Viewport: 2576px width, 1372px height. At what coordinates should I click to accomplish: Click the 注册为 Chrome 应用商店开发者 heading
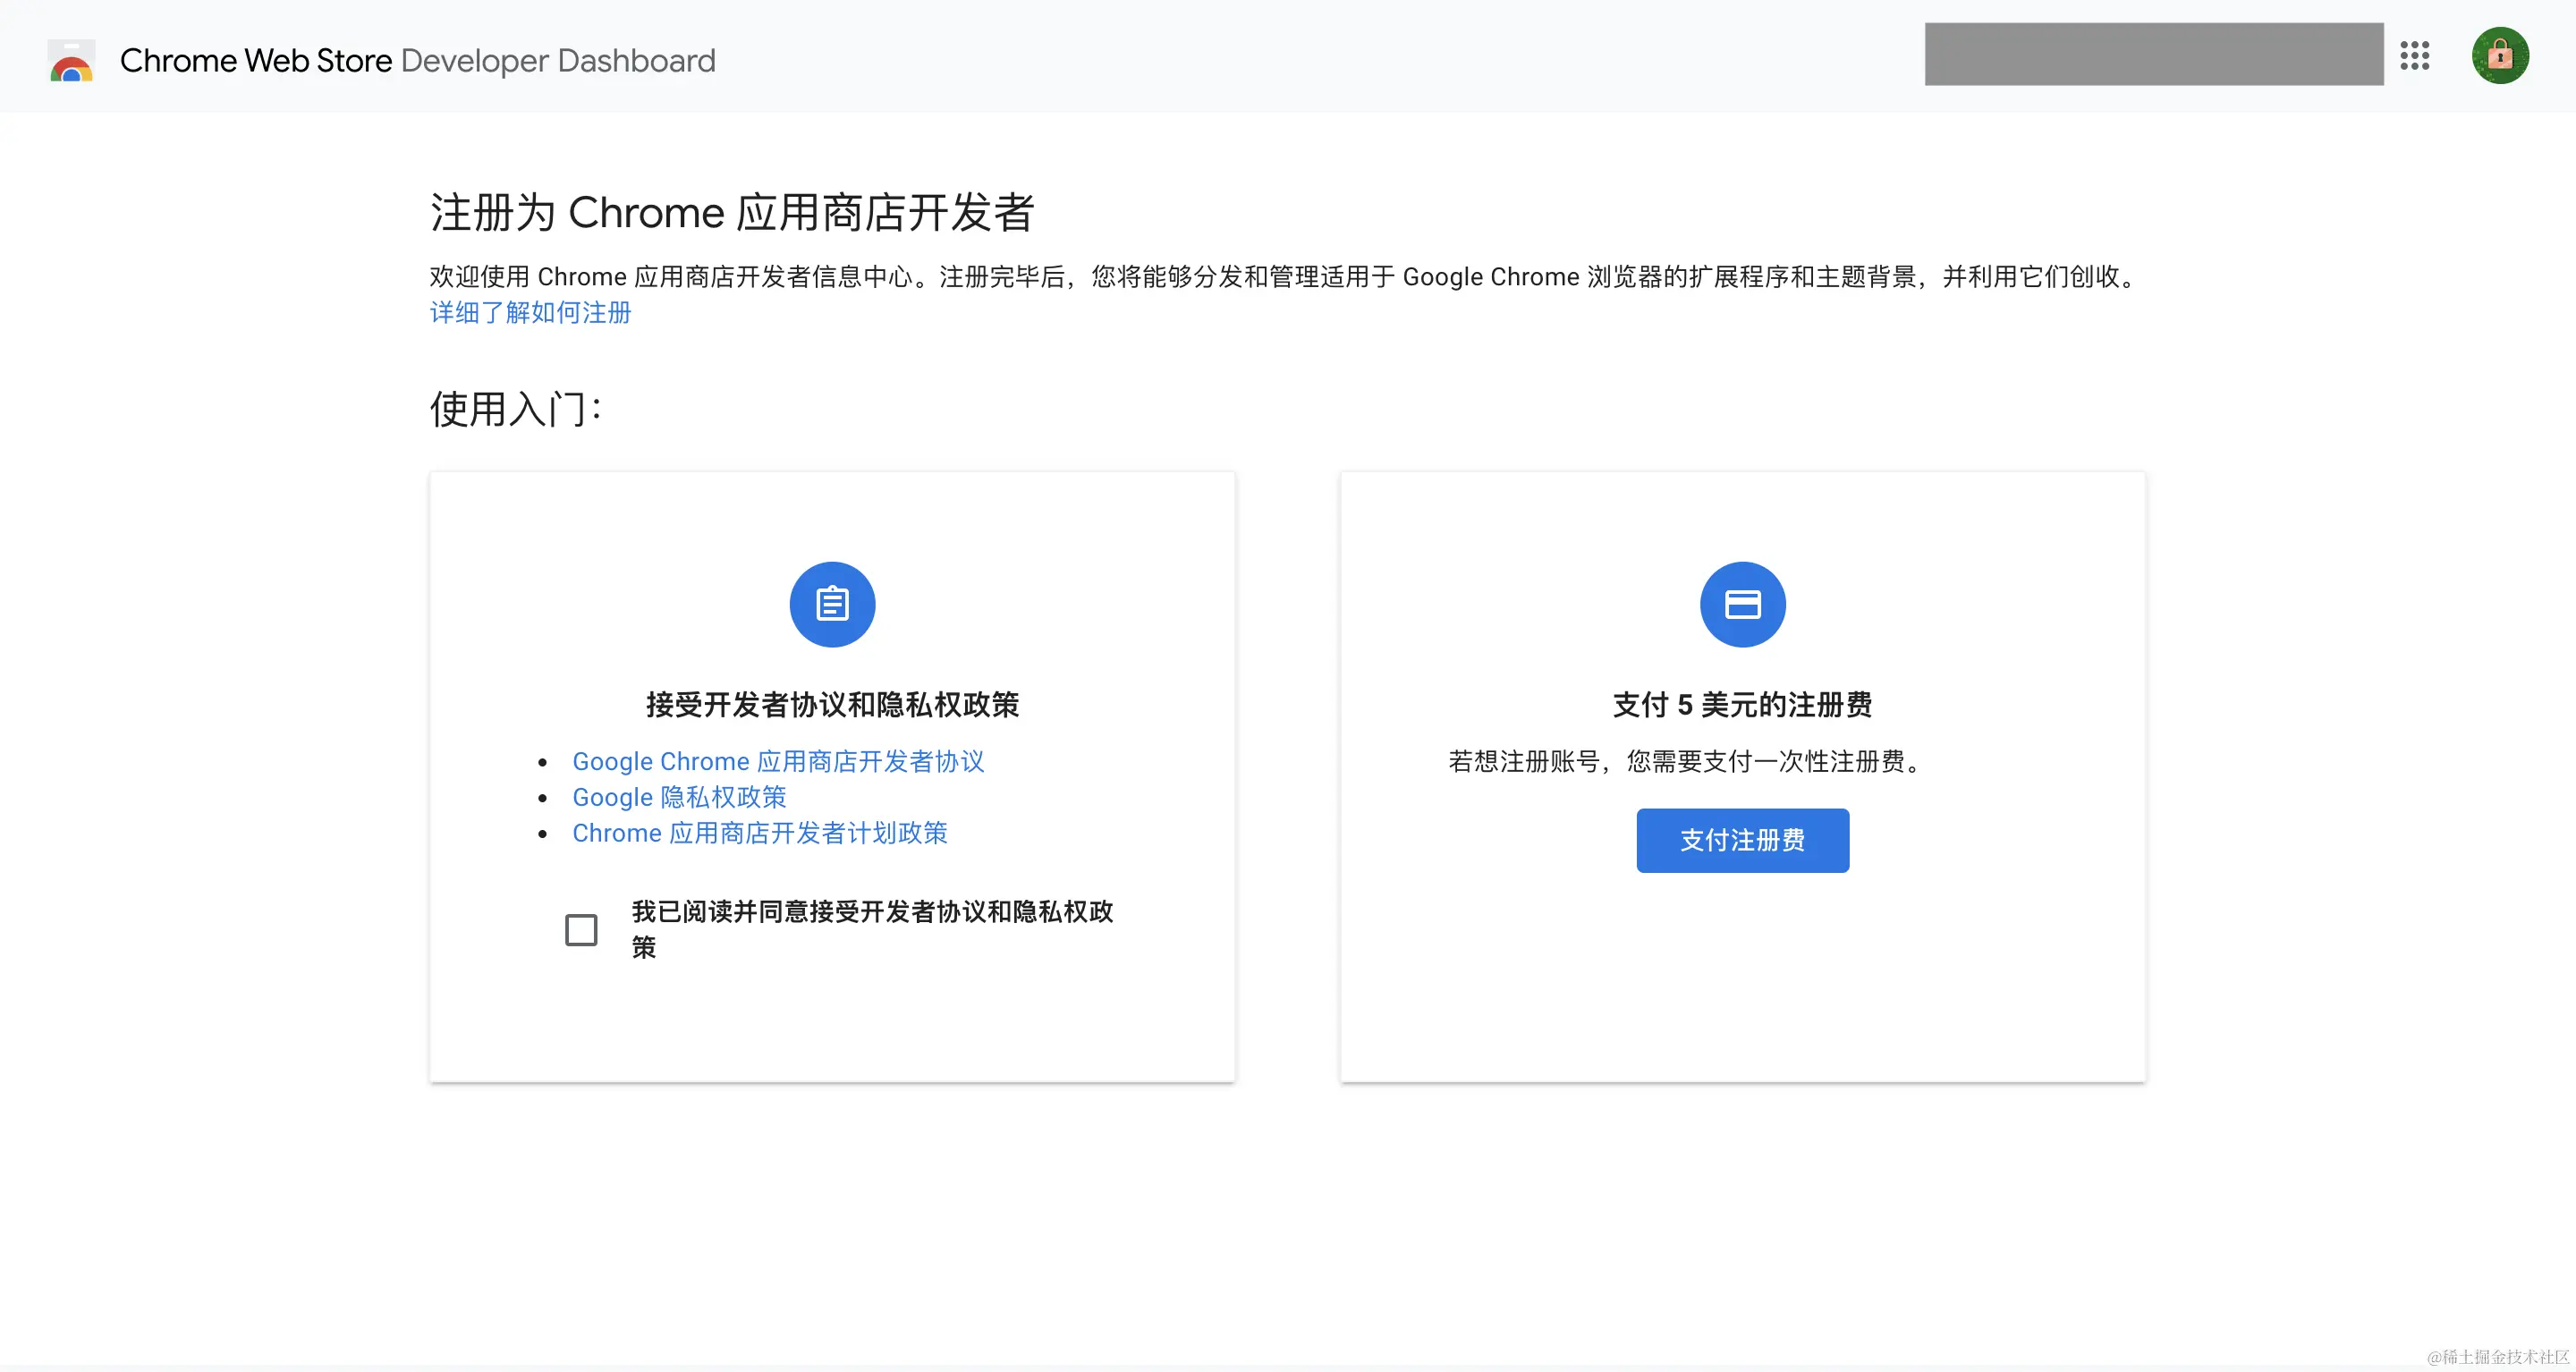point(732,212)
